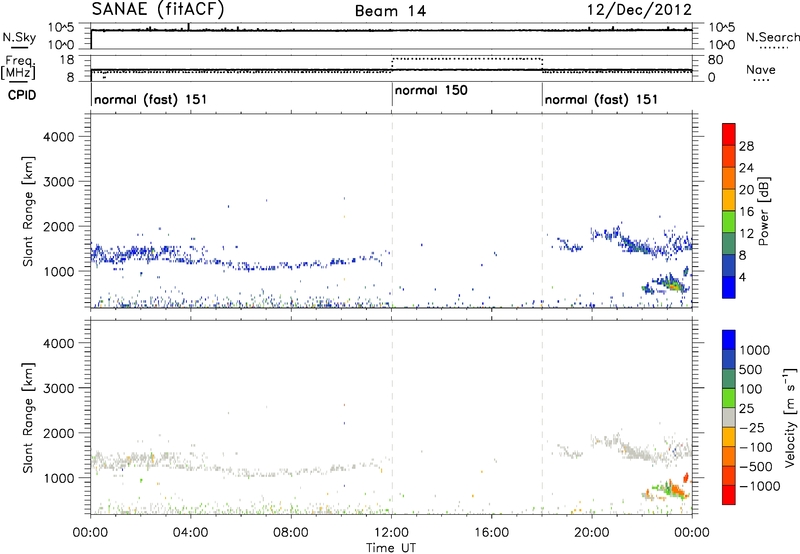Image resolution: width=800 pixels, height=554 pixels.
Task: Click the red negative-velocity patch in velocity panel
Action: 686,477
